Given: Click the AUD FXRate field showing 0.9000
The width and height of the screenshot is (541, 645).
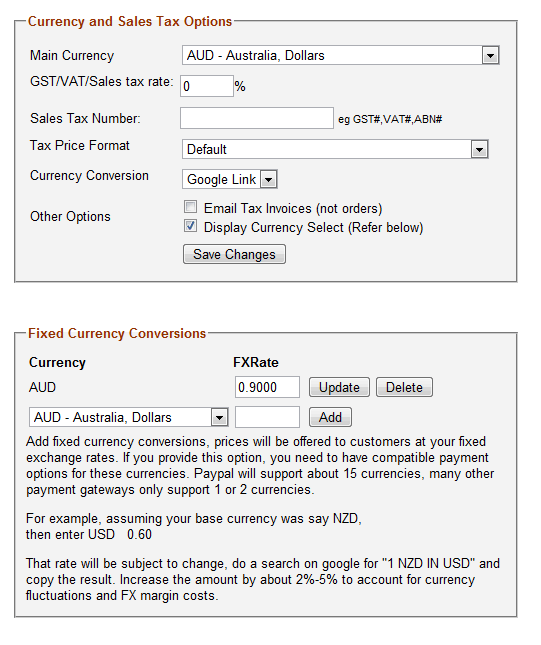Looking at the screenshot, I should [267, 387].
